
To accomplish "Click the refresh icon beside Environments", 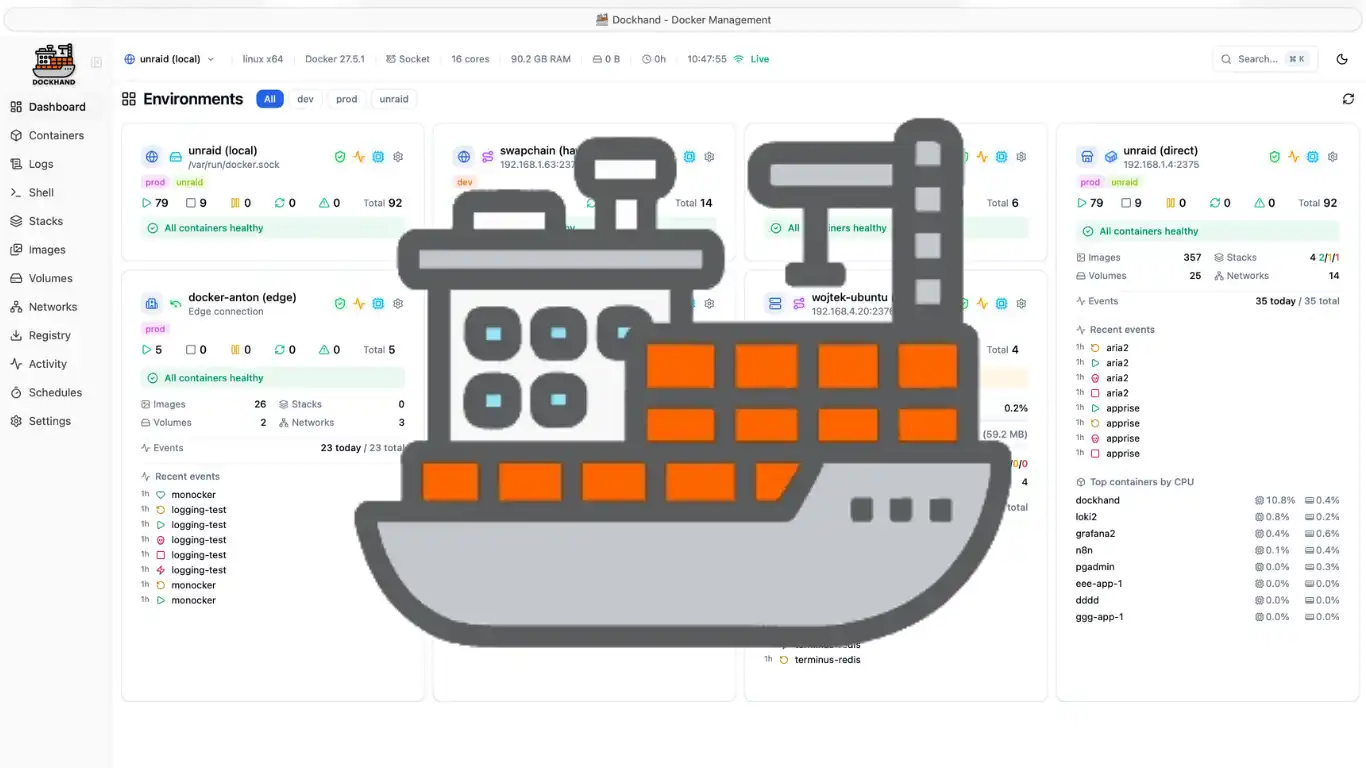I will [x=1348, y=99].
